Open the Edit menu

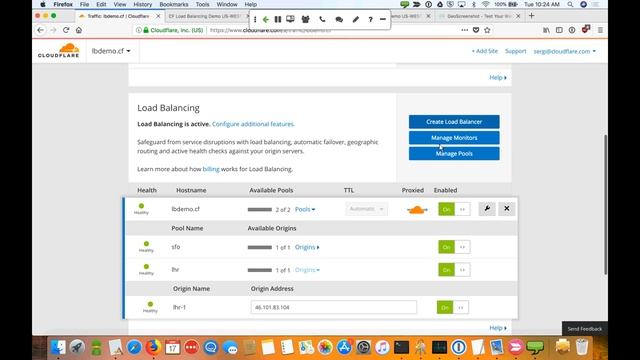[101, 4]
